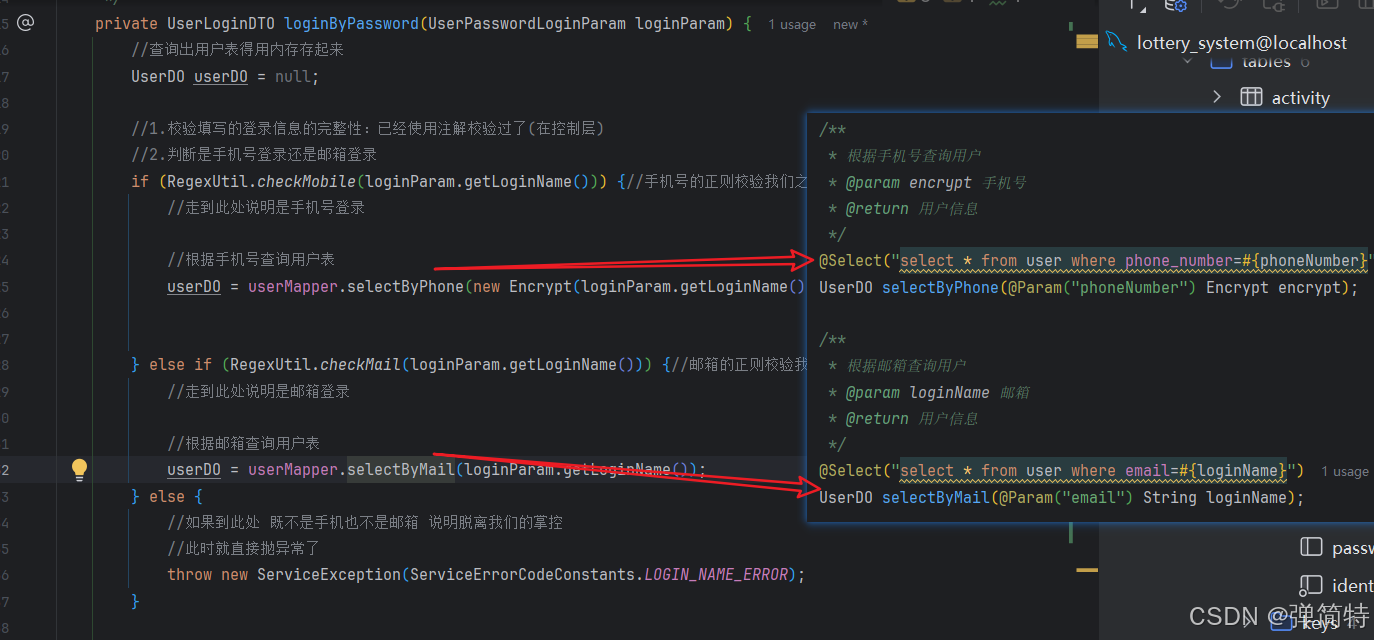Click comment 根据手机号查询用户表 in editor
This screenshot has height=640, width=1374.
[251, 259]
